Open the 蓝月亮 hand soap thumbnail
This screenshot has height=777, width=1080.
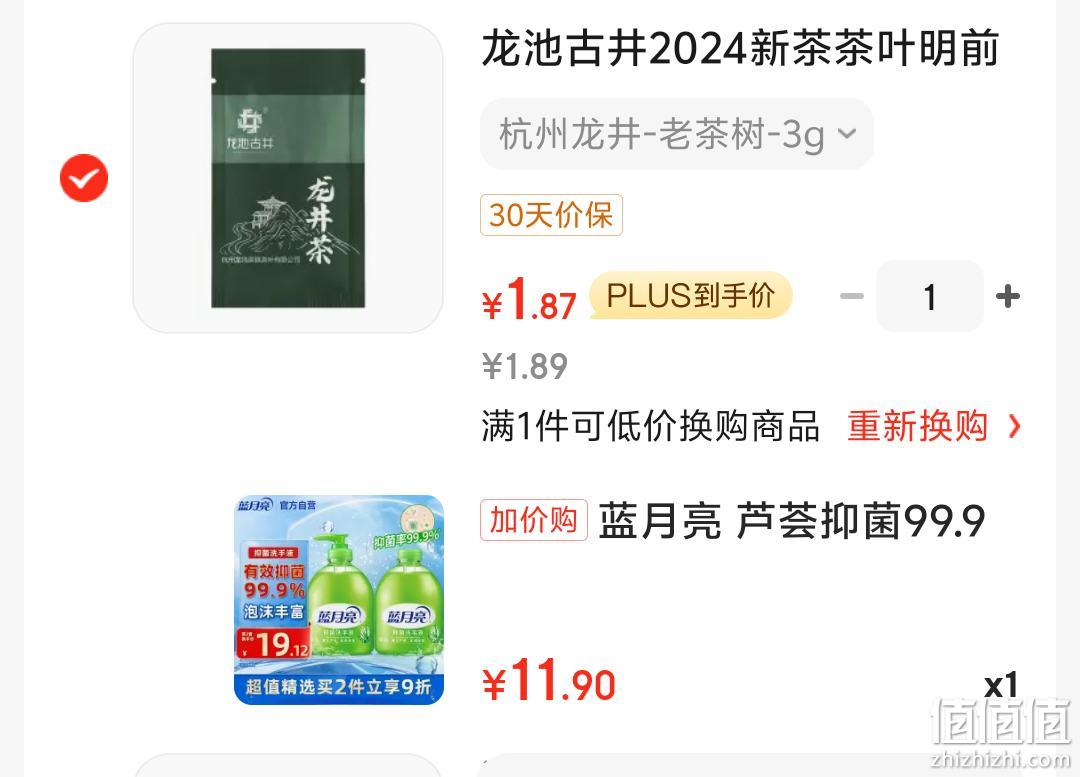[x=339, y=599]
